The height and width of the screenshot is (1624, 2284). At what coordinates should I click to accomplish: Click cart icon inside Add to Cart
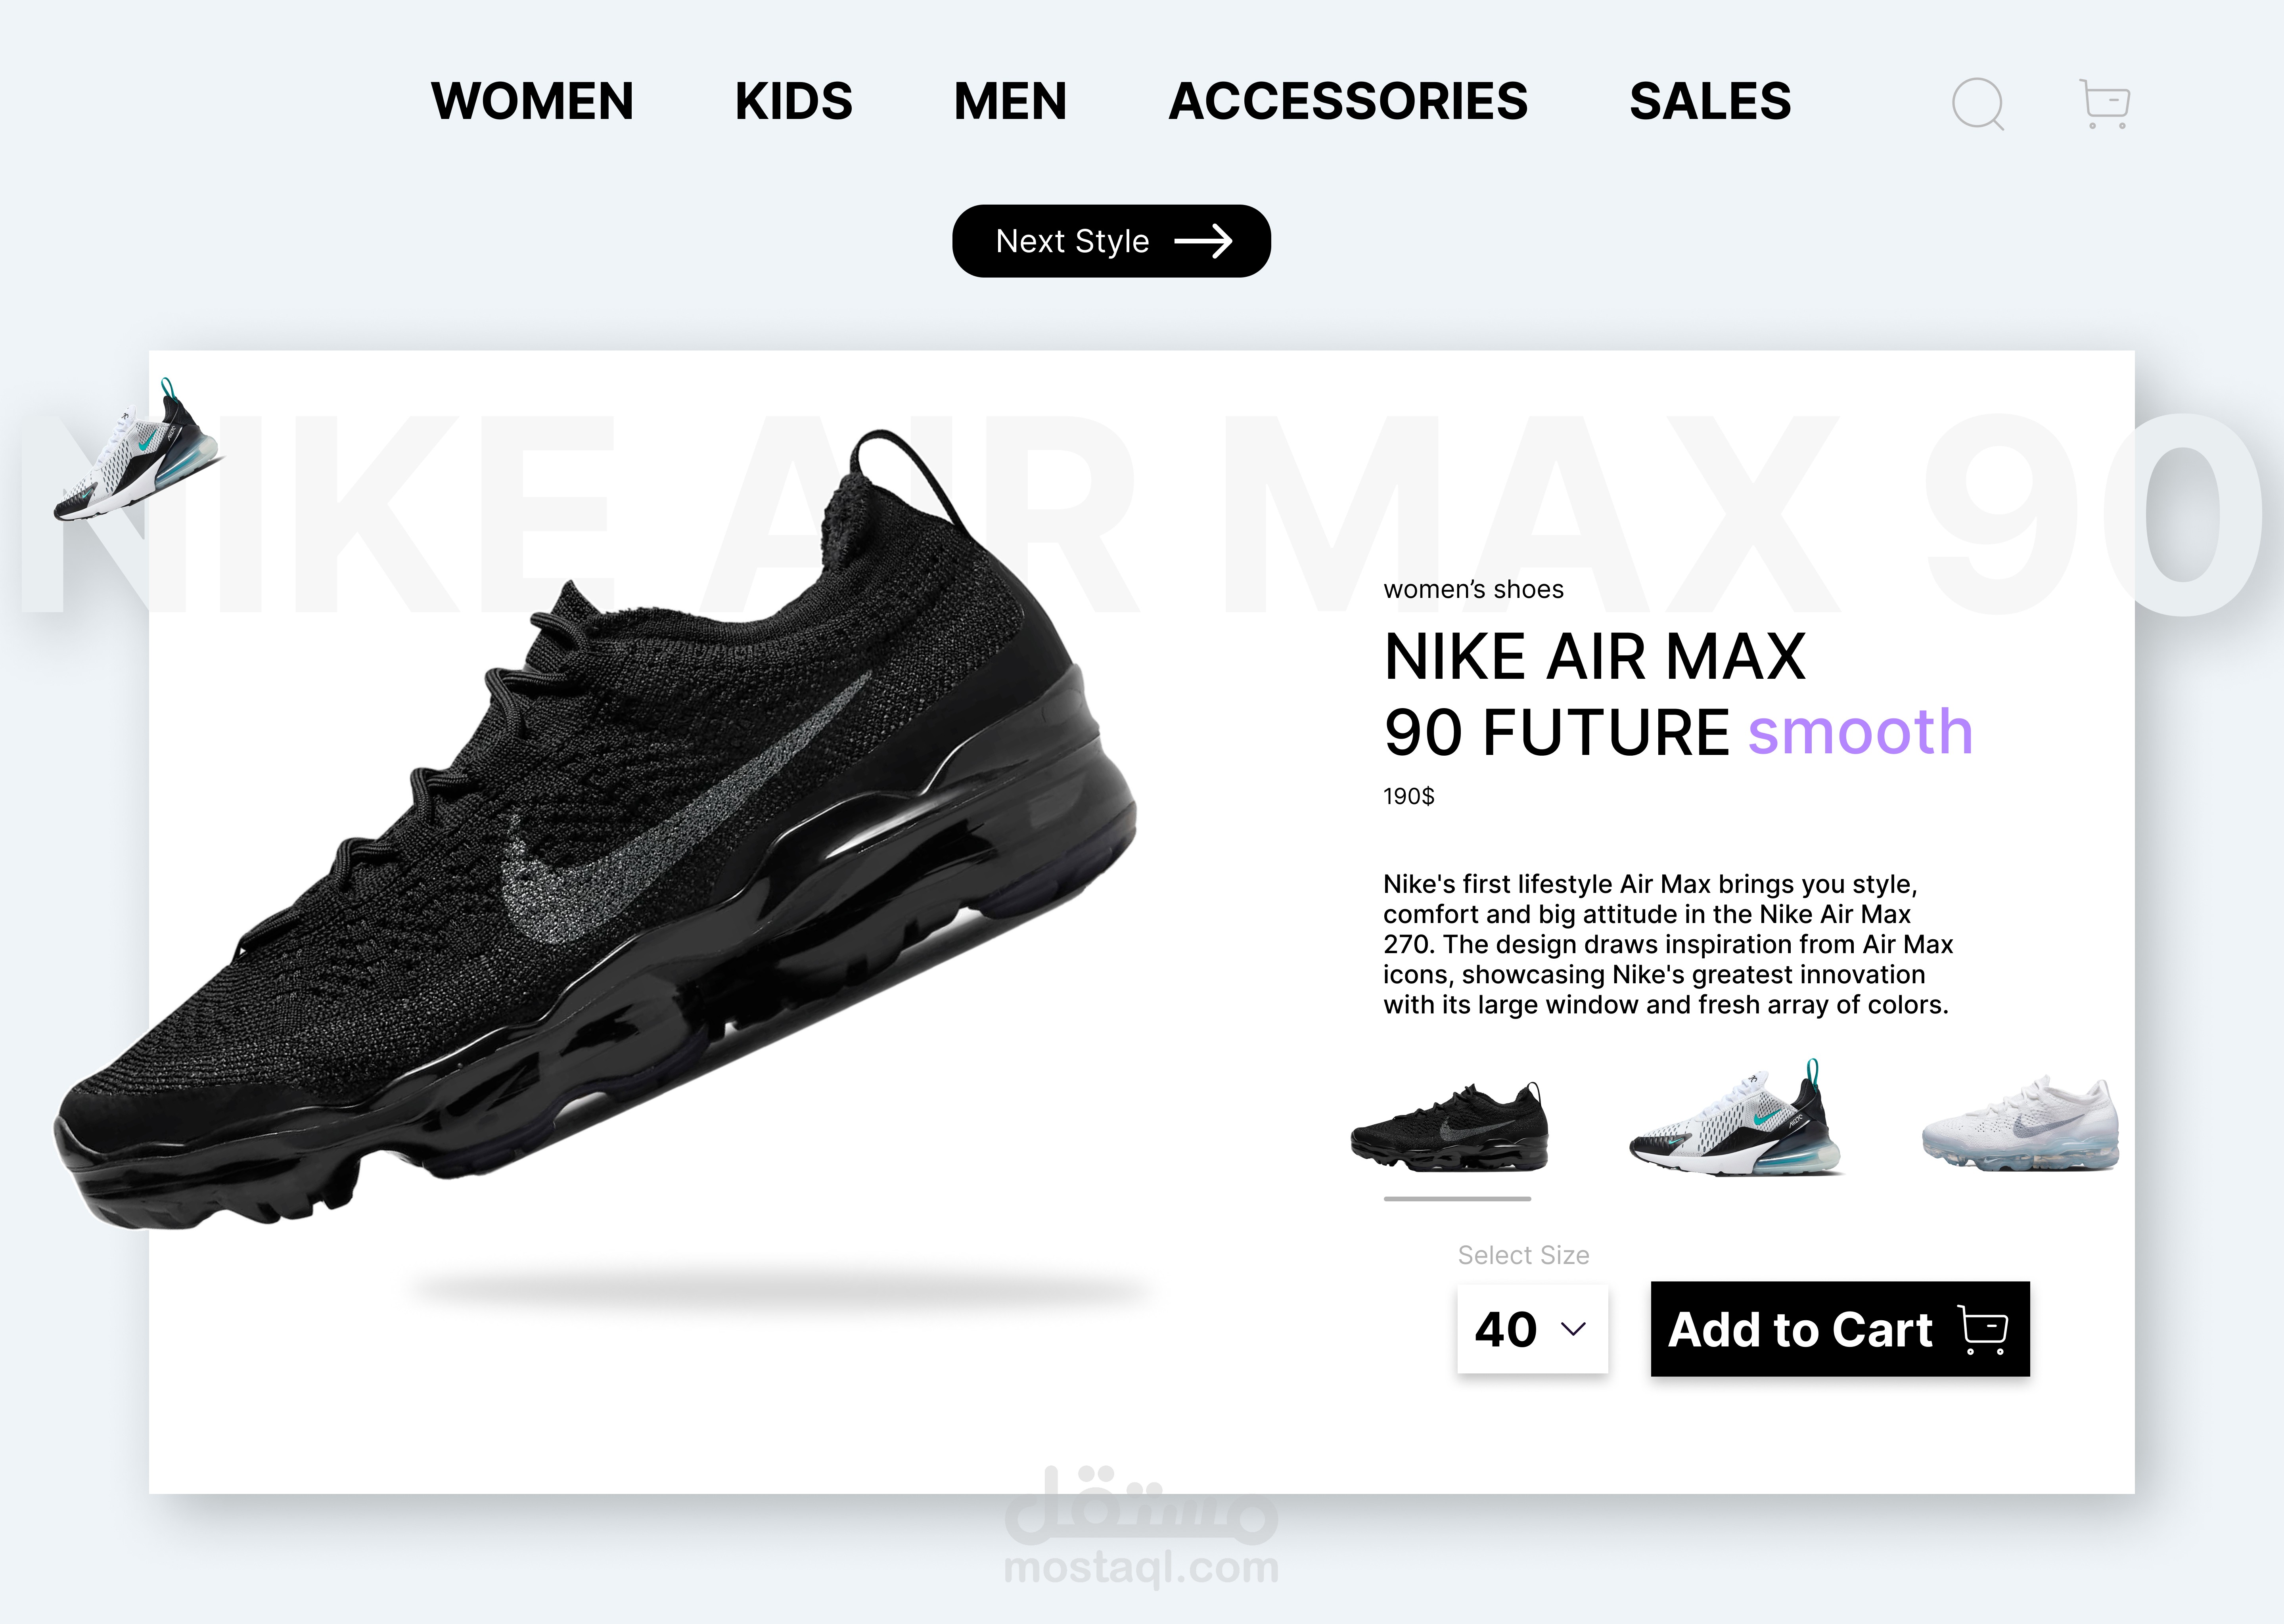[1983, 1330]
